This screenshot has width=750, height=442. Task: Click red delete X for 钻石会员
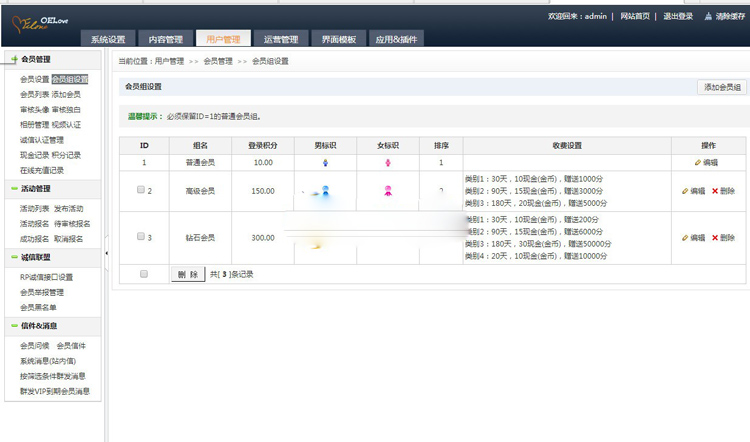pyautogui.click(x=715, y=238)
